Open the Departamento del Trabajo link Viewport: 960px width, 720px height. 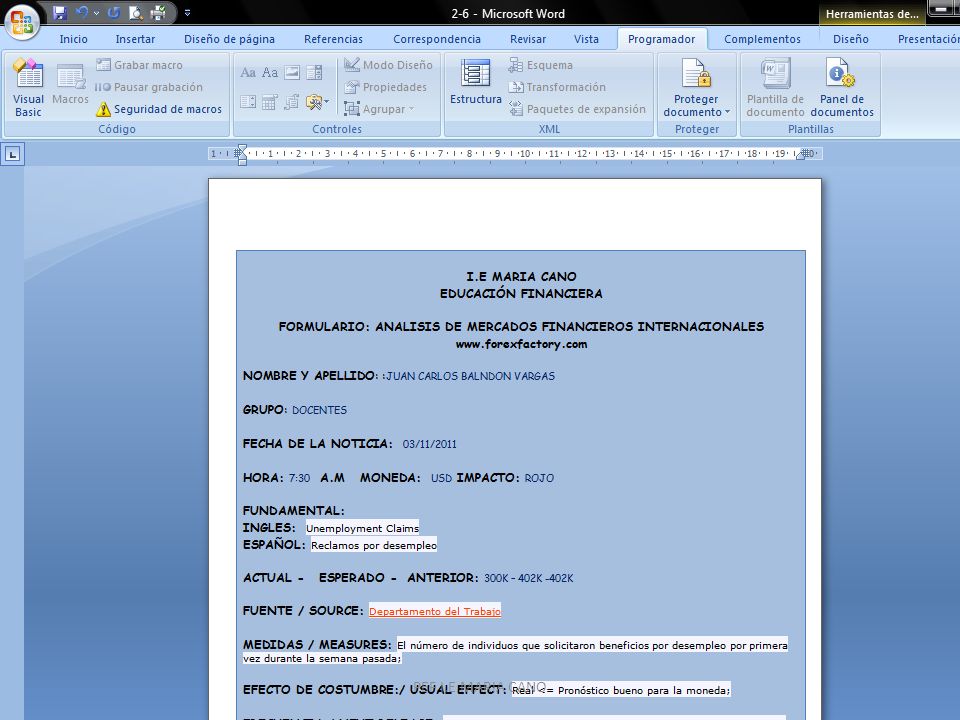[x=435, y=611]
